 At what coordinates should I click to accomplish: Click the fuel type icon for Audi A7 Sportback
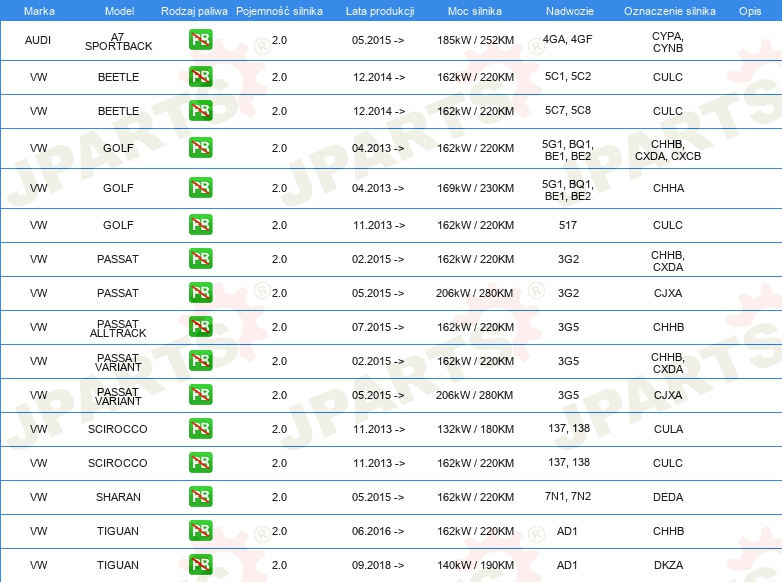(x=200, y=41)
